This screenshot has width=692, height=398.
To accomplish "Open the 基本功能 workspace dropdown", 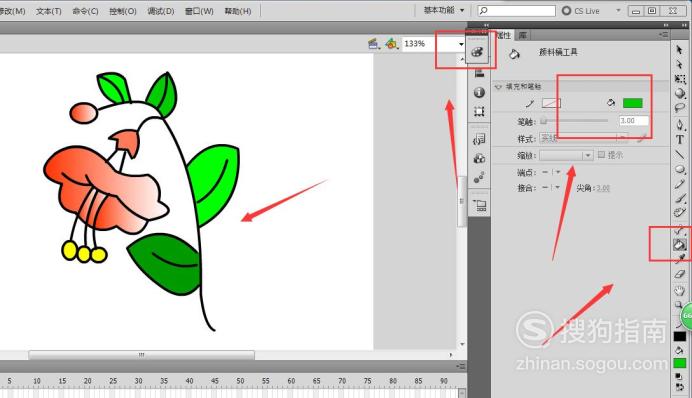I will point(444,10).
